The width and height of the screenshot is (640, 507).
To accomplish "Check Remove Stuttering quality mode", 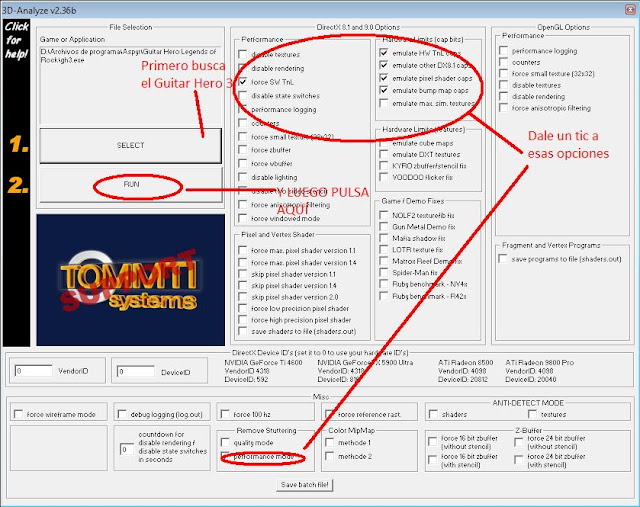I will tap(225, 442).
